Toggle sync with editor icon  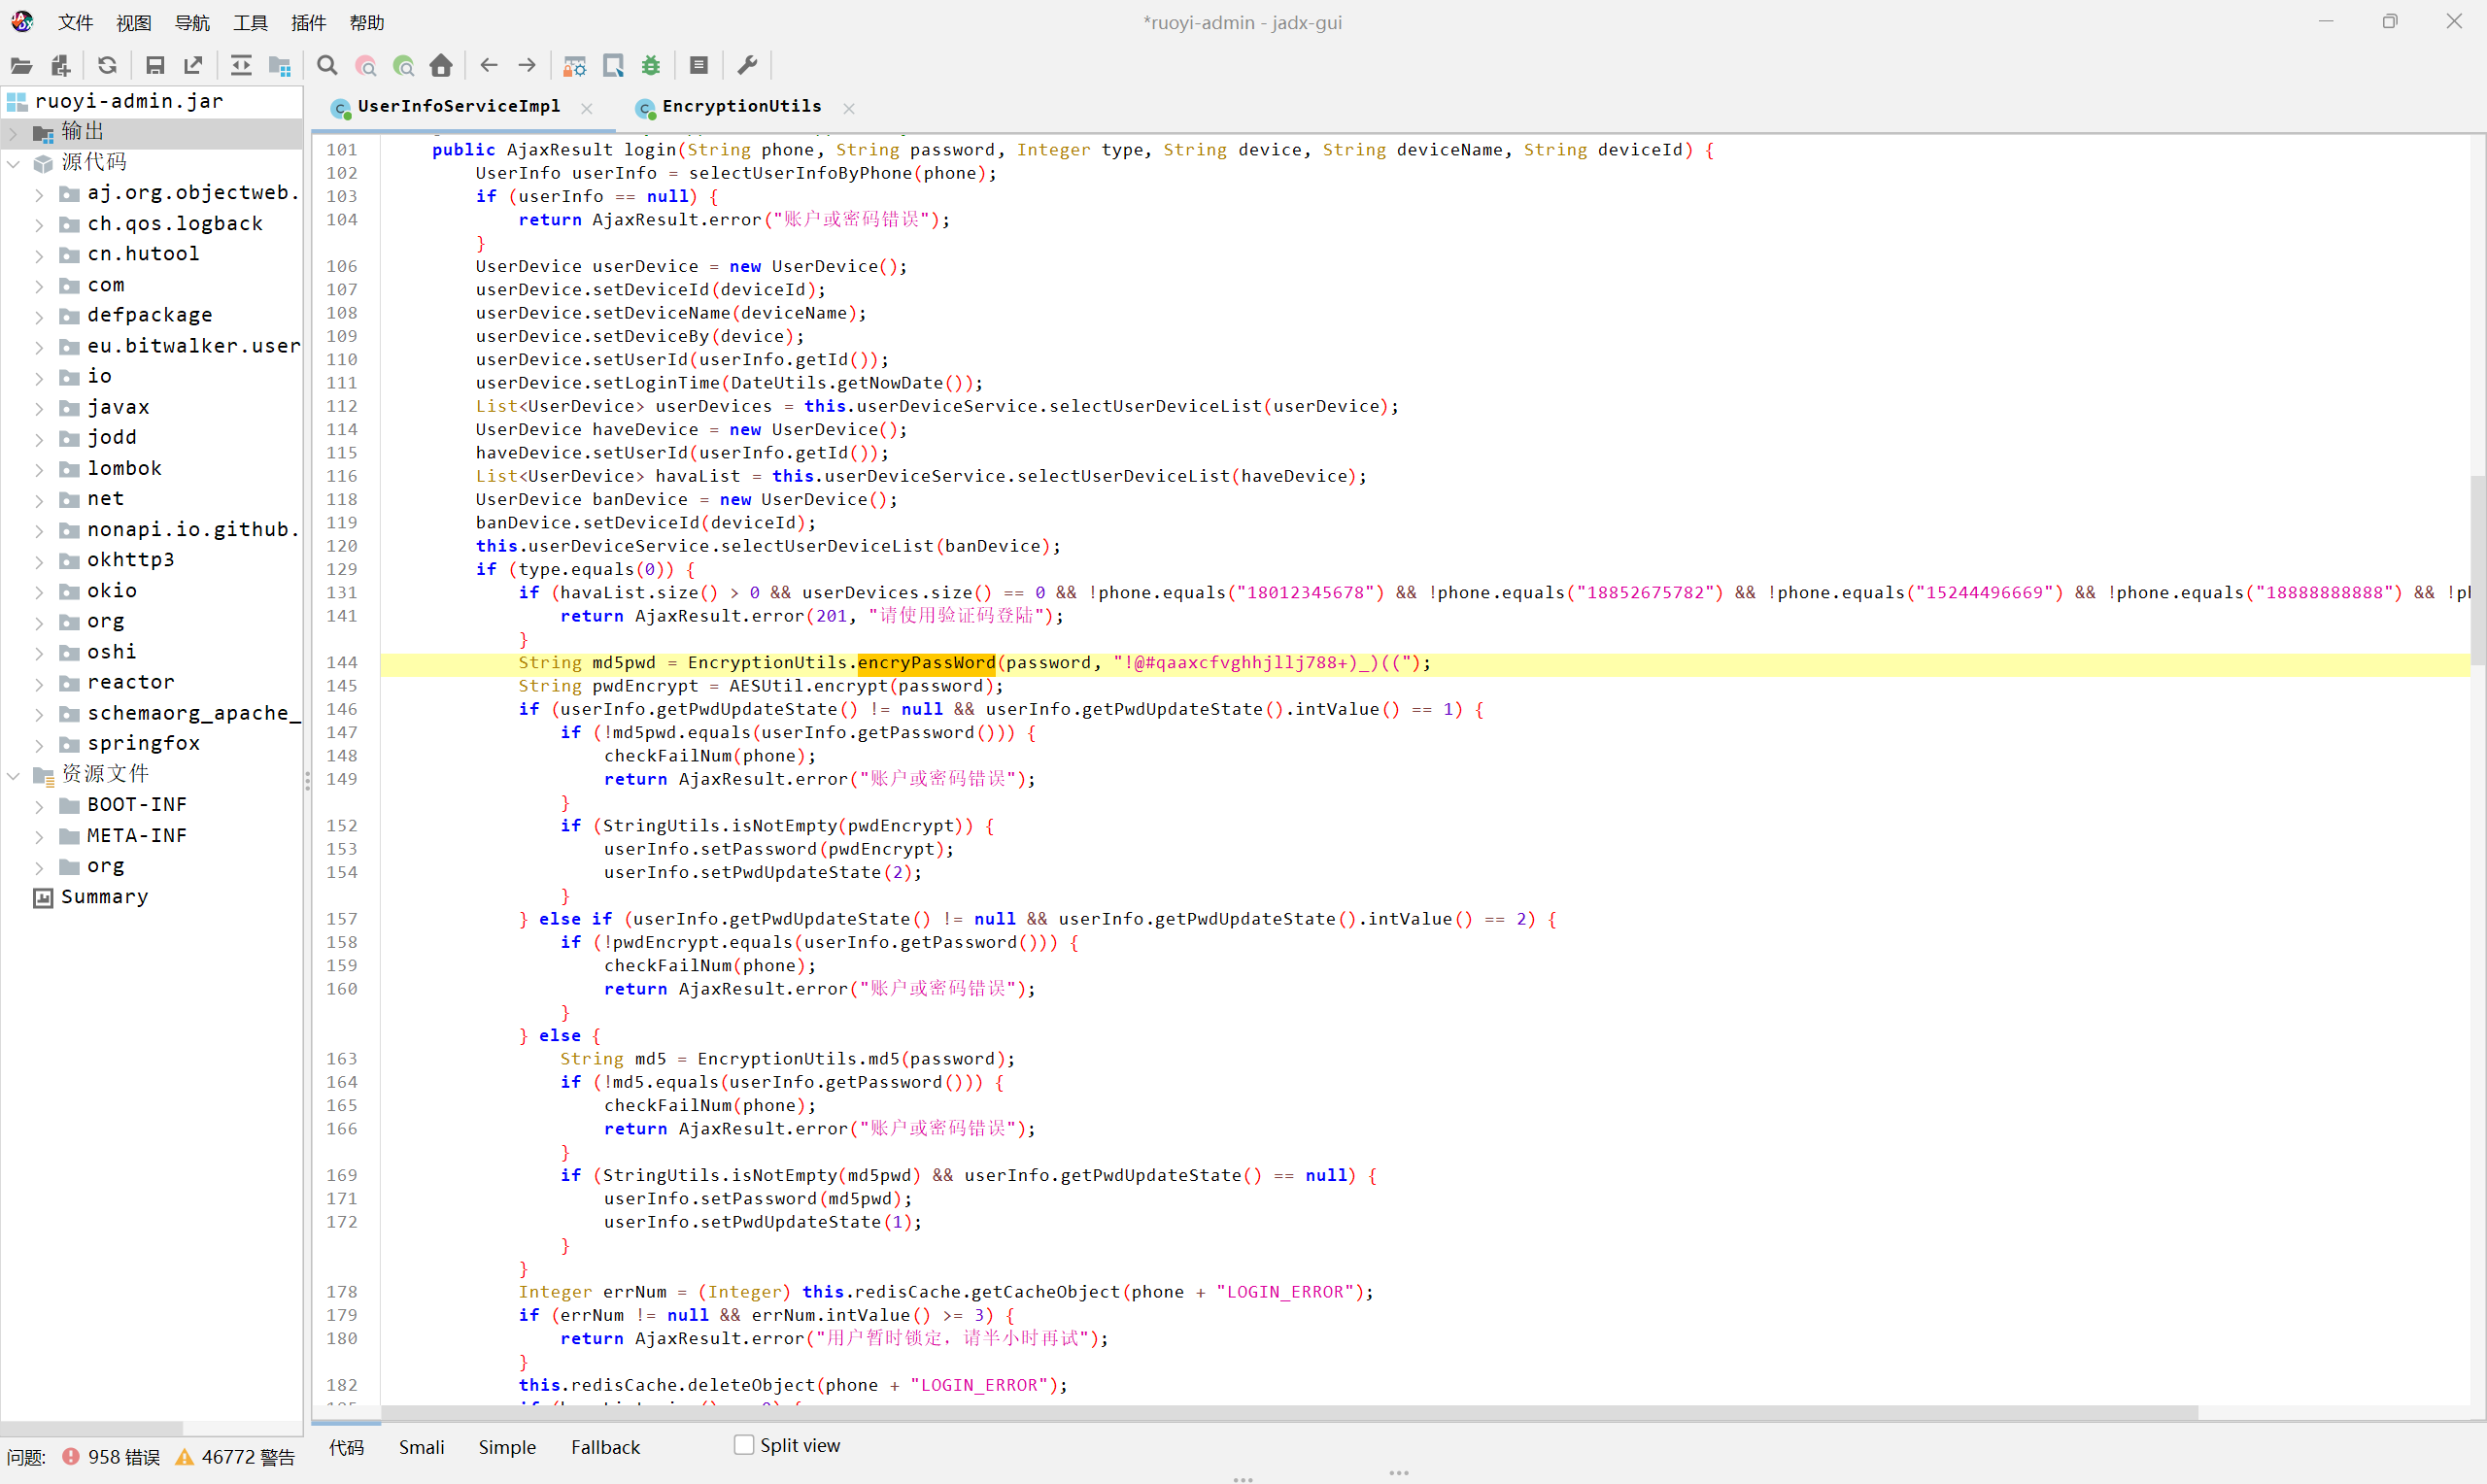pos(241,66)
